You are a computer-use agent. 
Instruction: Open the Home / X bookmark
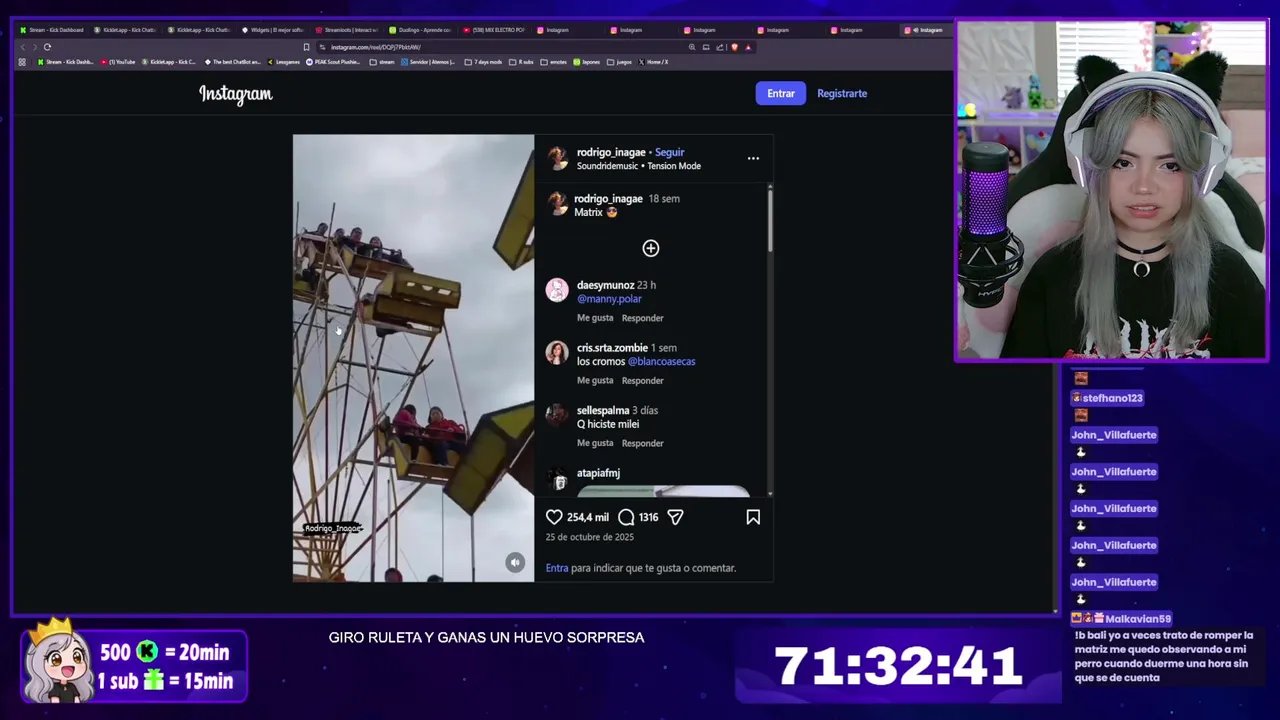(x=652, y=62)
